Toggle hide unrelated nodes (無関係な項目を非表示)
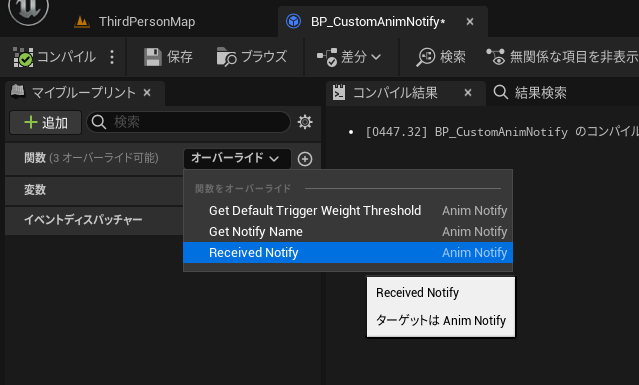Viewport: 639px width, 385px height. tap(562, 57)
